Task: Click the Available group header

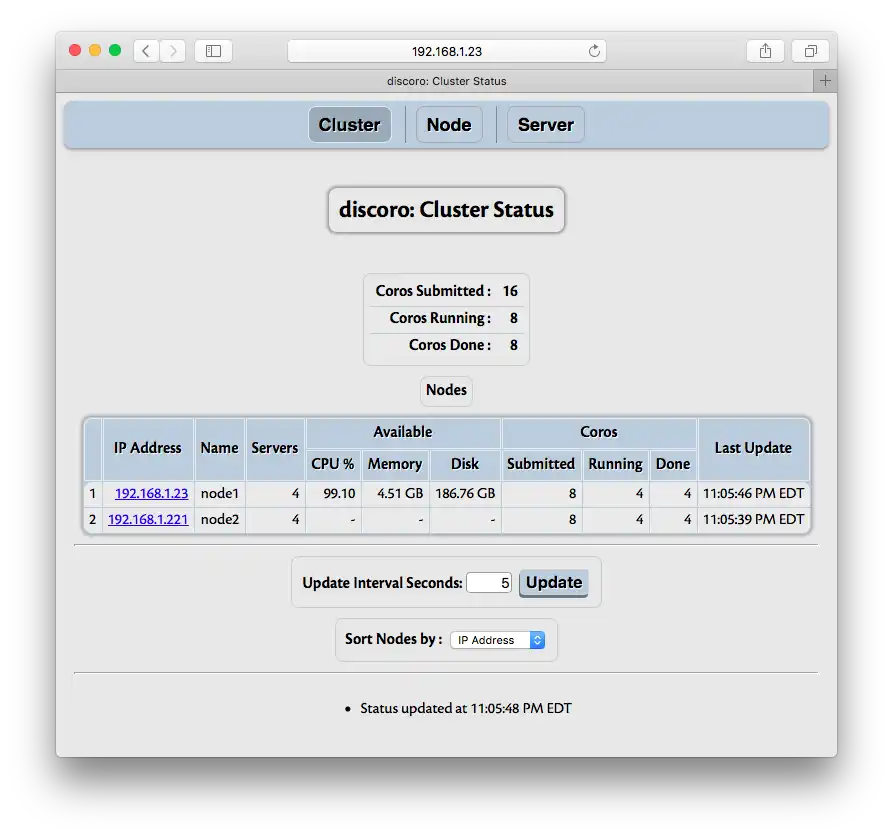Action: point(403,432)
